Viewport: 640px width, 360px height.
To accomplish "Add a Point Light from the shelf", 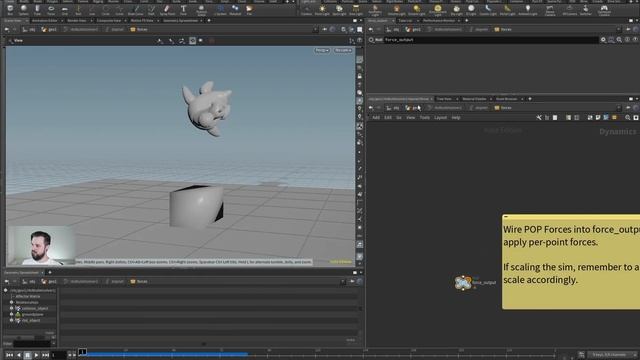I will click(322, 10).
